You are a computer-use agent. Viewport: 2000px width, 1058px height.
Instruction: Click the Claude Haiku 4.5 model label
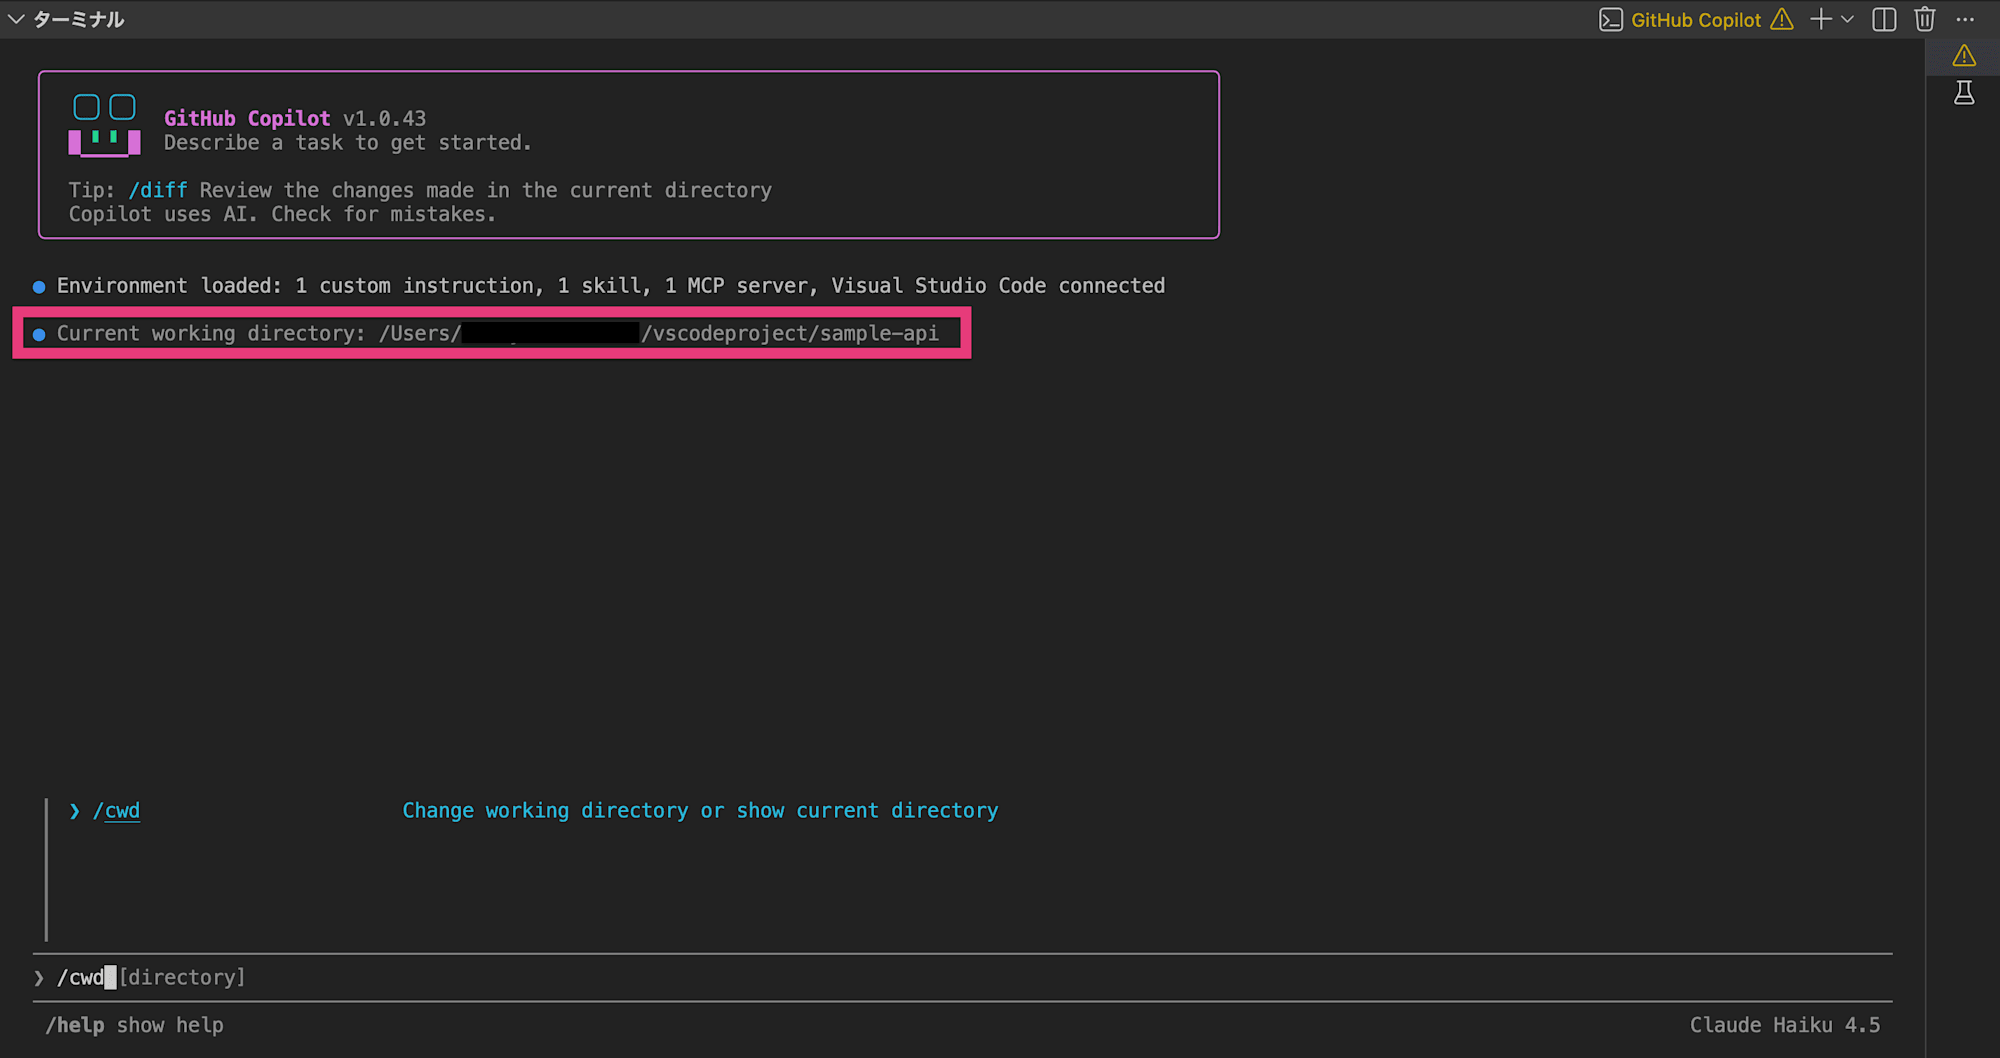(1785, 1025)
